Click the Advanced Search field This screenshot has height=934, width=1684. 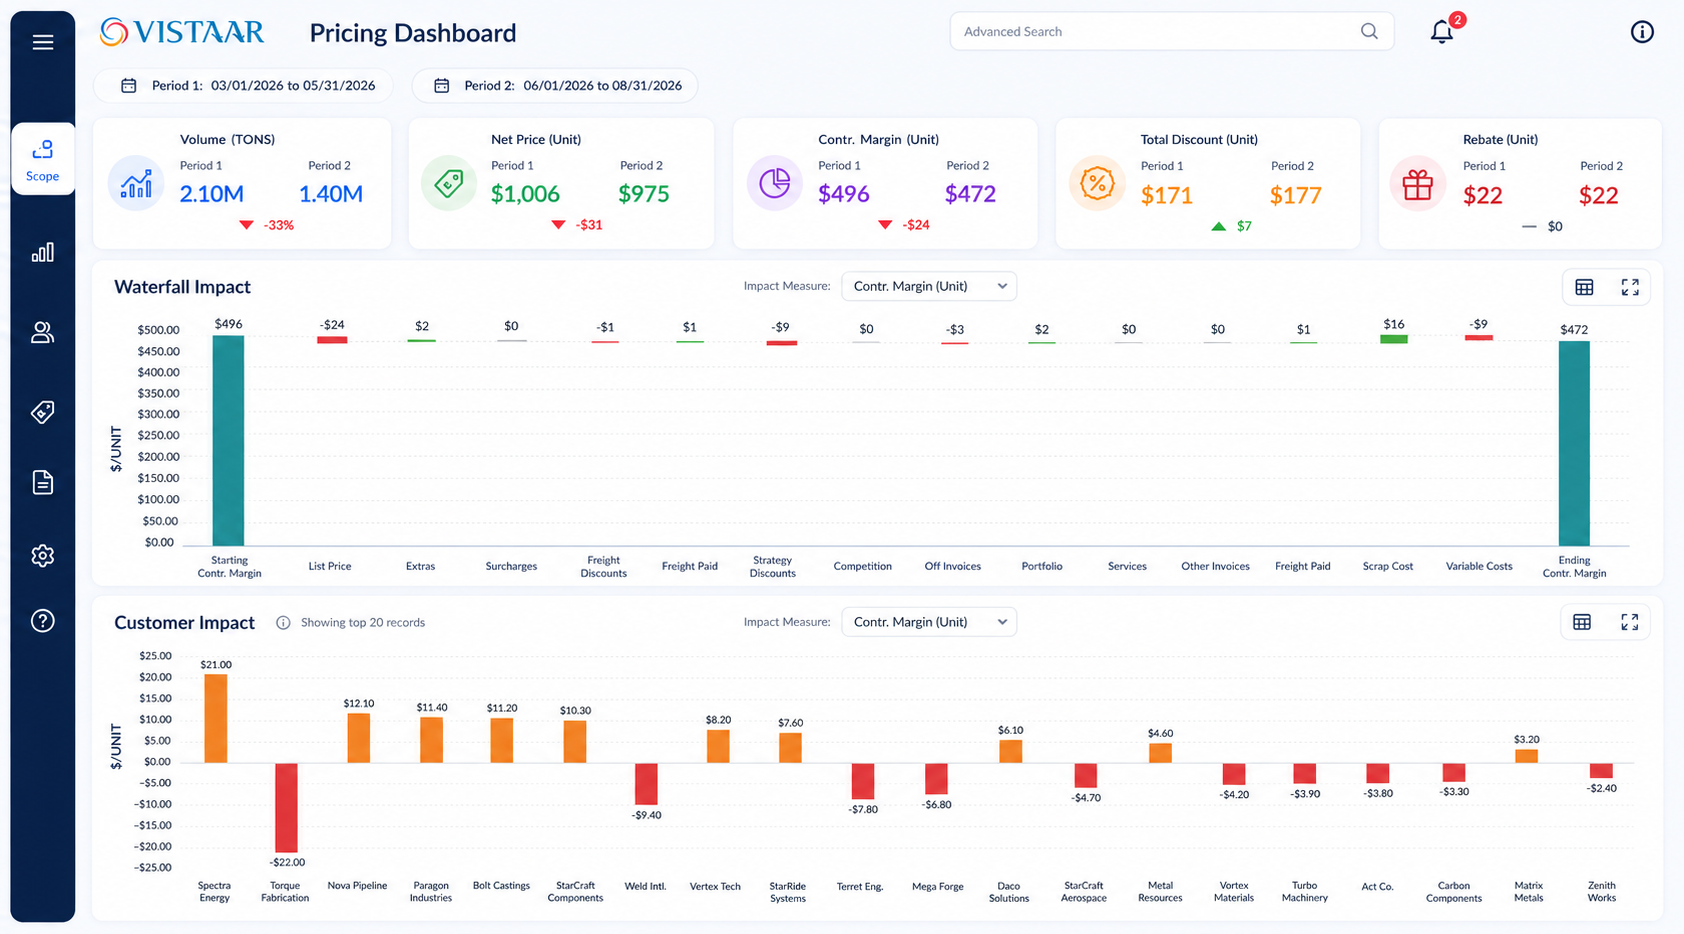(1172, 32)
